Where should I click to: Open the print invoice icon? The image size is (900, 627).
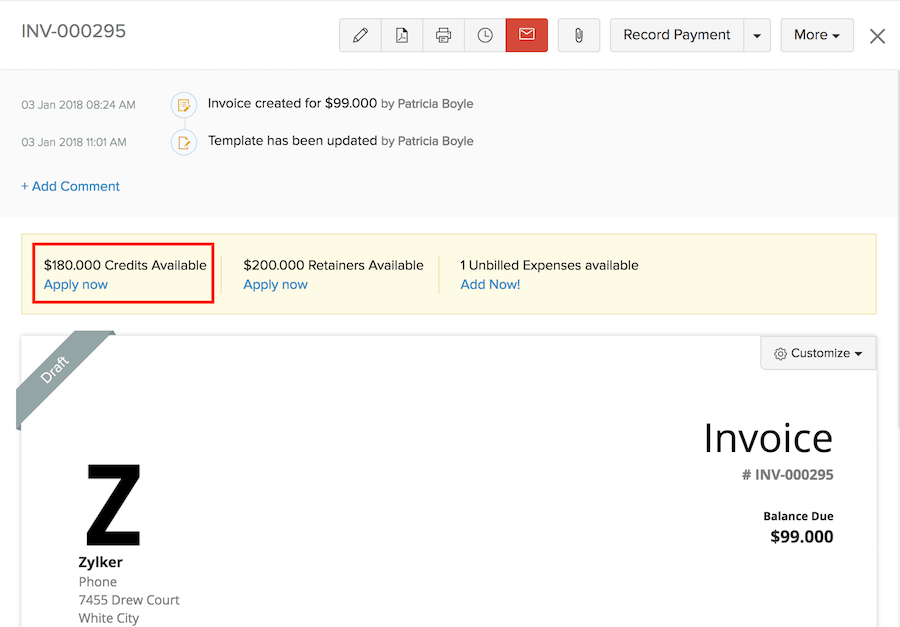pos(443,34)
